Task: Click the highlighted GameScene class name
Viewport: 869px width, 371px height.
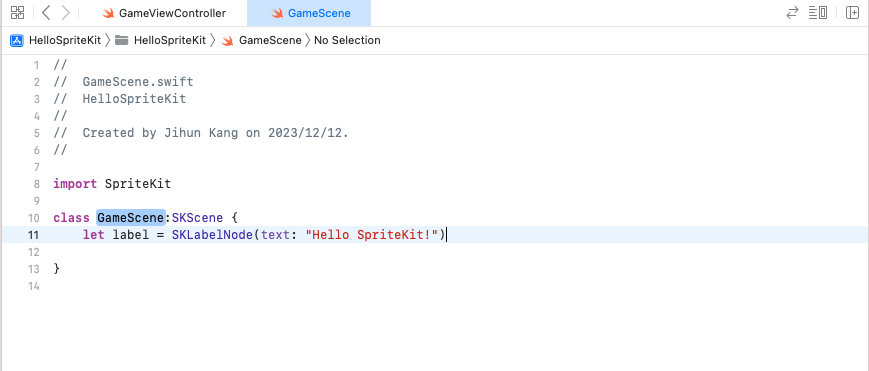Action: click(131, 218)
